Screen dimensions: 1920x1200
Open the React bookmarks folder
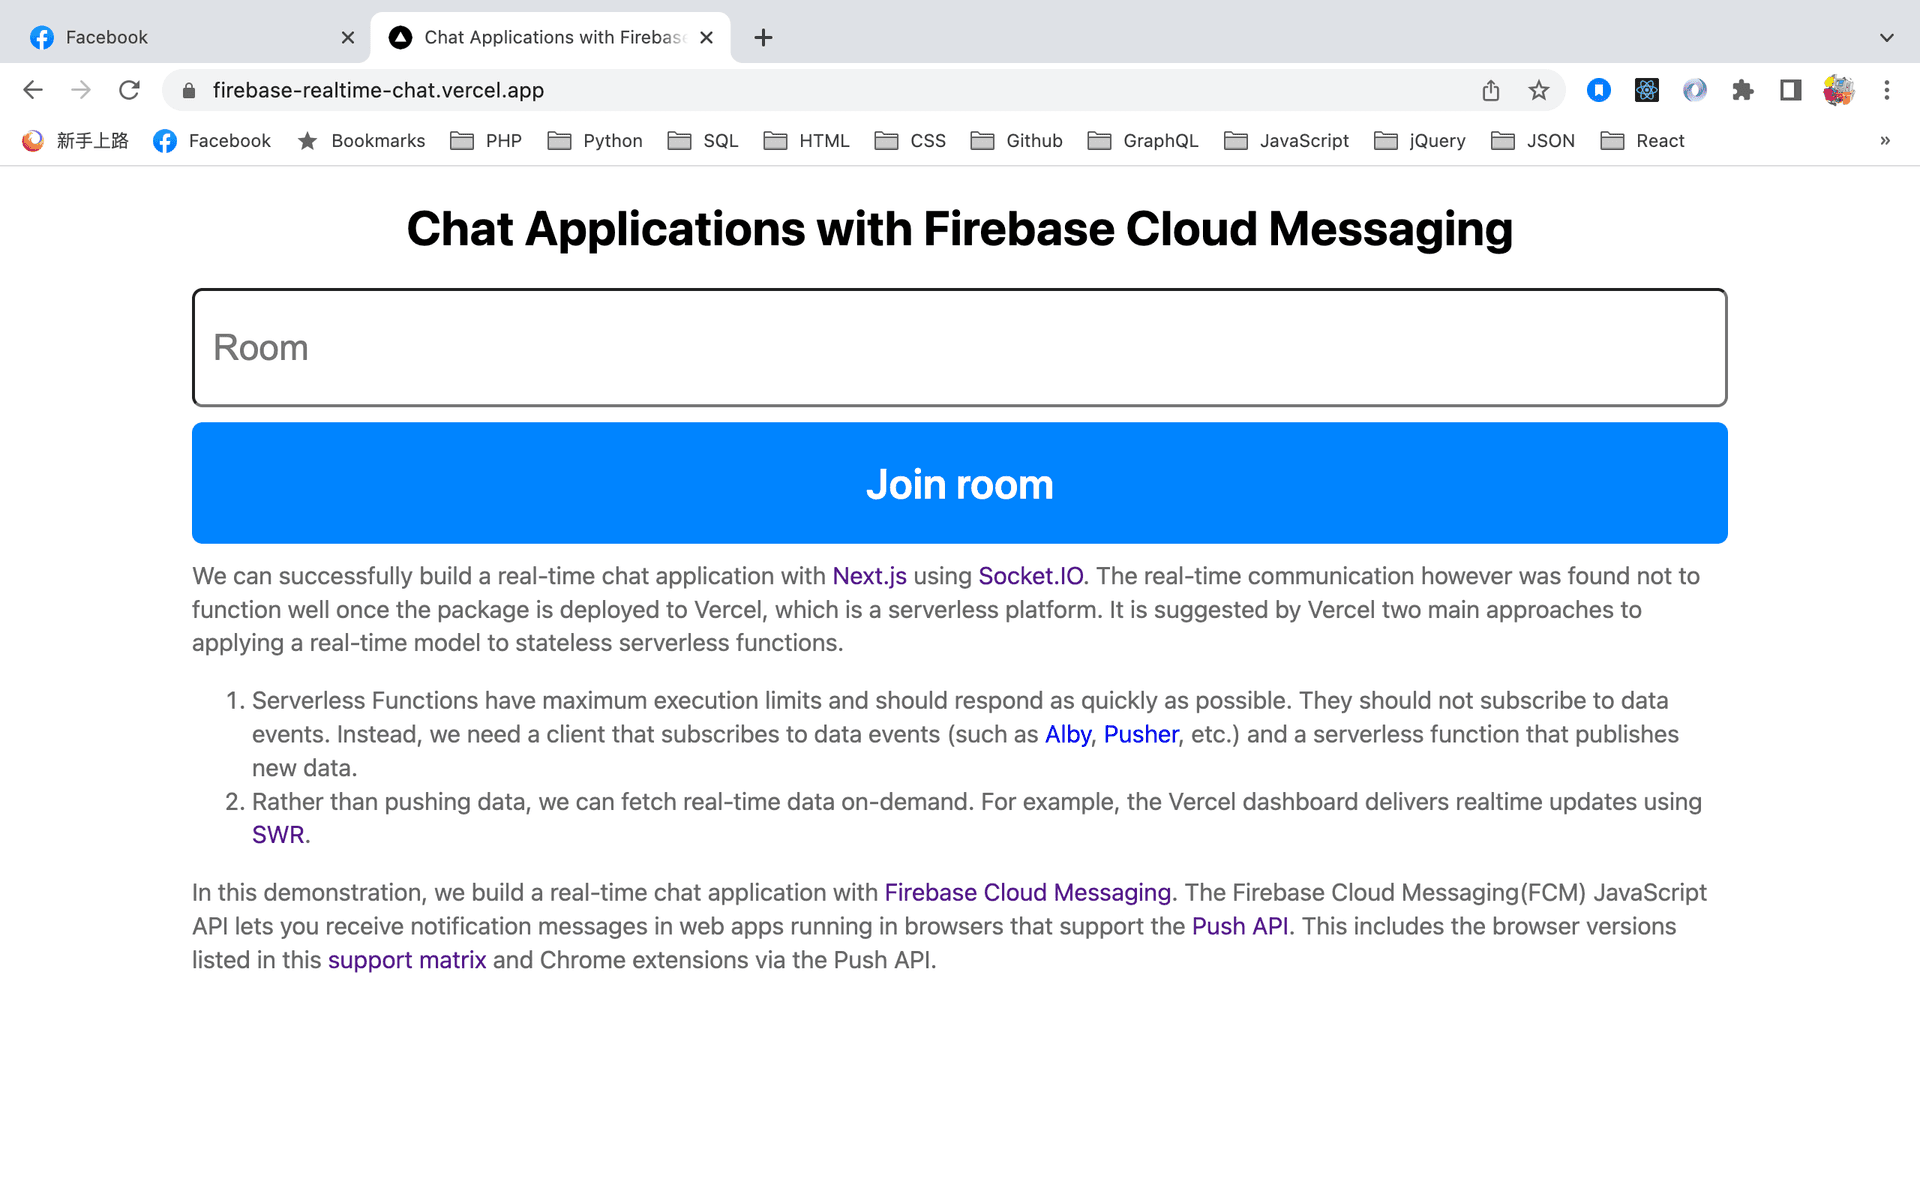point(1643,141)
